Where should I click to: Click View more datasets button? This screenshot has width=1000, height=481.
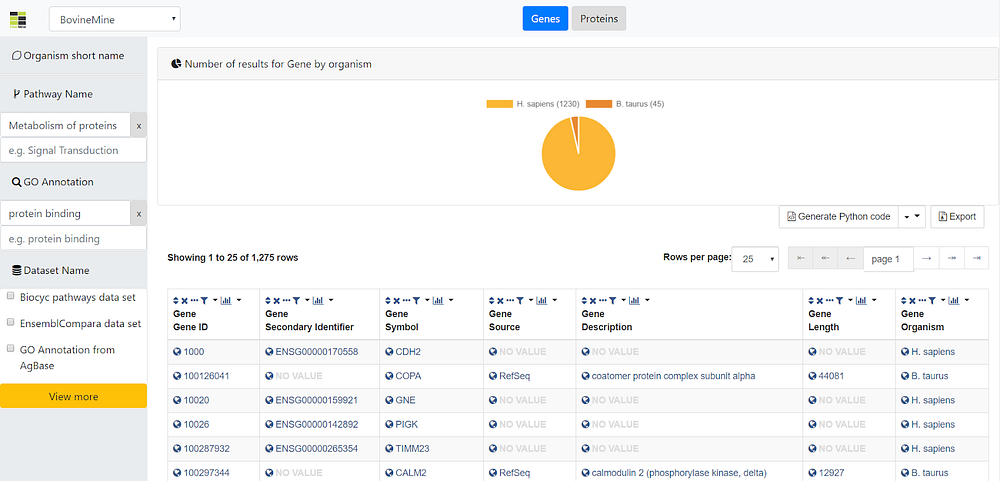pyautogui.click(x=73, y=396)
